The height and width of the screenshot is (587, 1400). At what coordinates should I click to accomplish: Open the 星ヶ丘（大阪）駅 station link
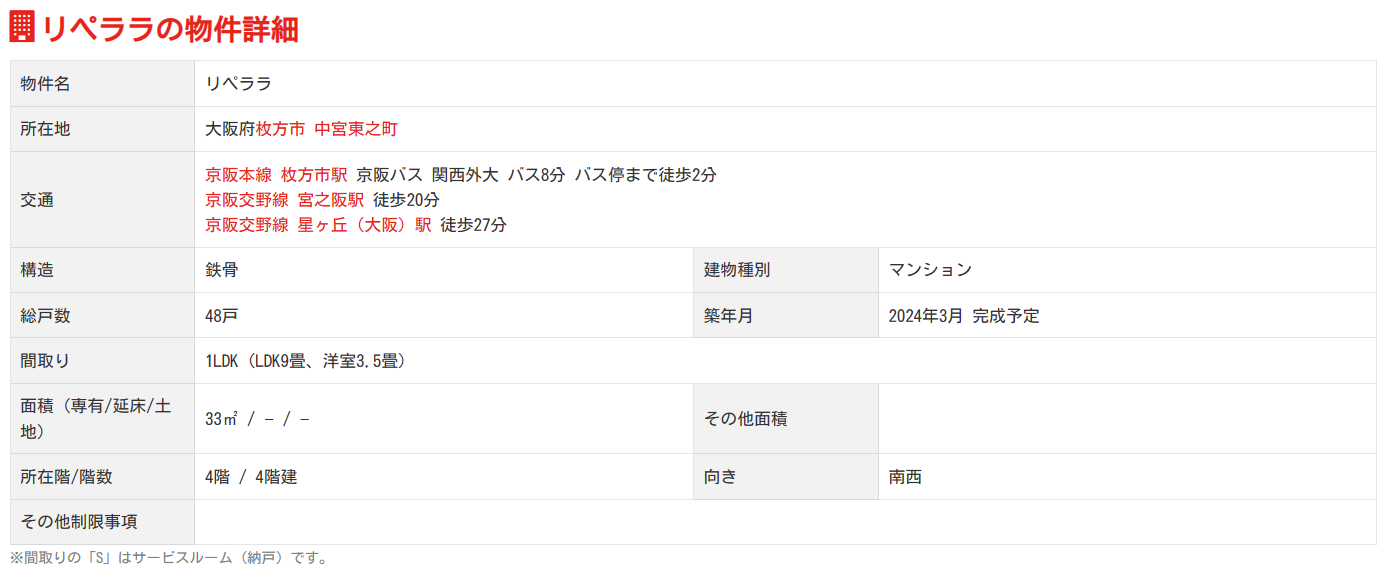pyautogui.click(x=364, y=225)
